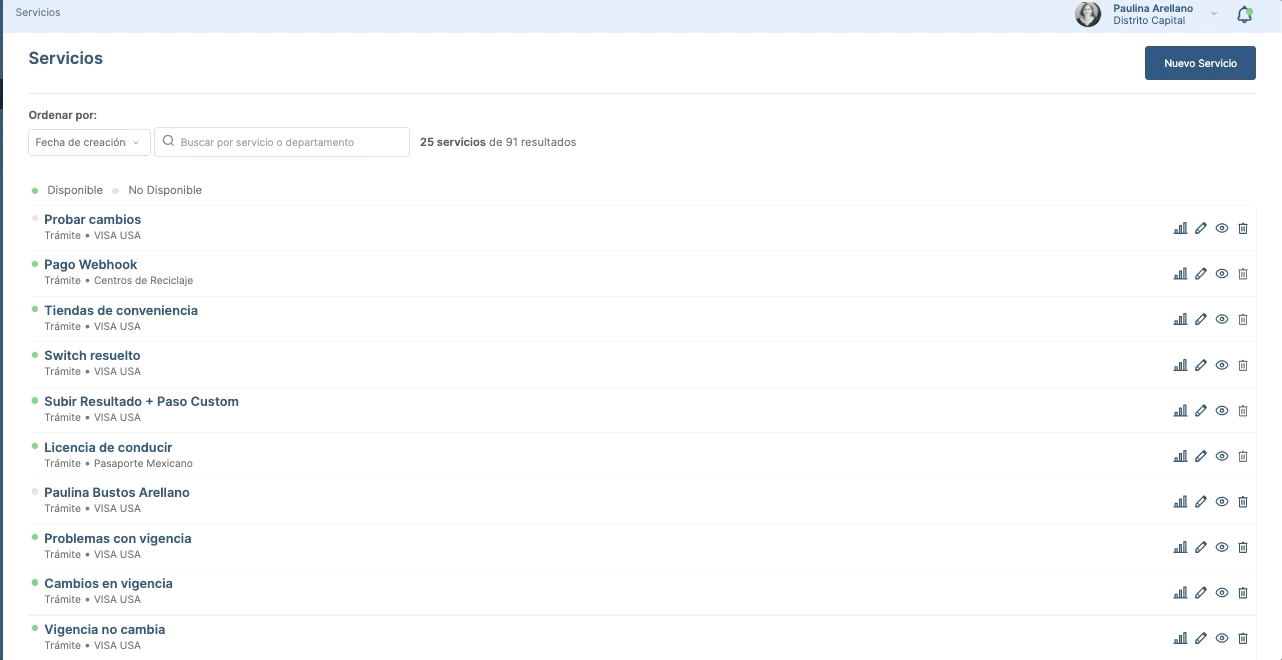The width and height of the screenshot is (1282, 660).
Task: Open the Tiendas de conveniencia link
Action: click(121, 310)
